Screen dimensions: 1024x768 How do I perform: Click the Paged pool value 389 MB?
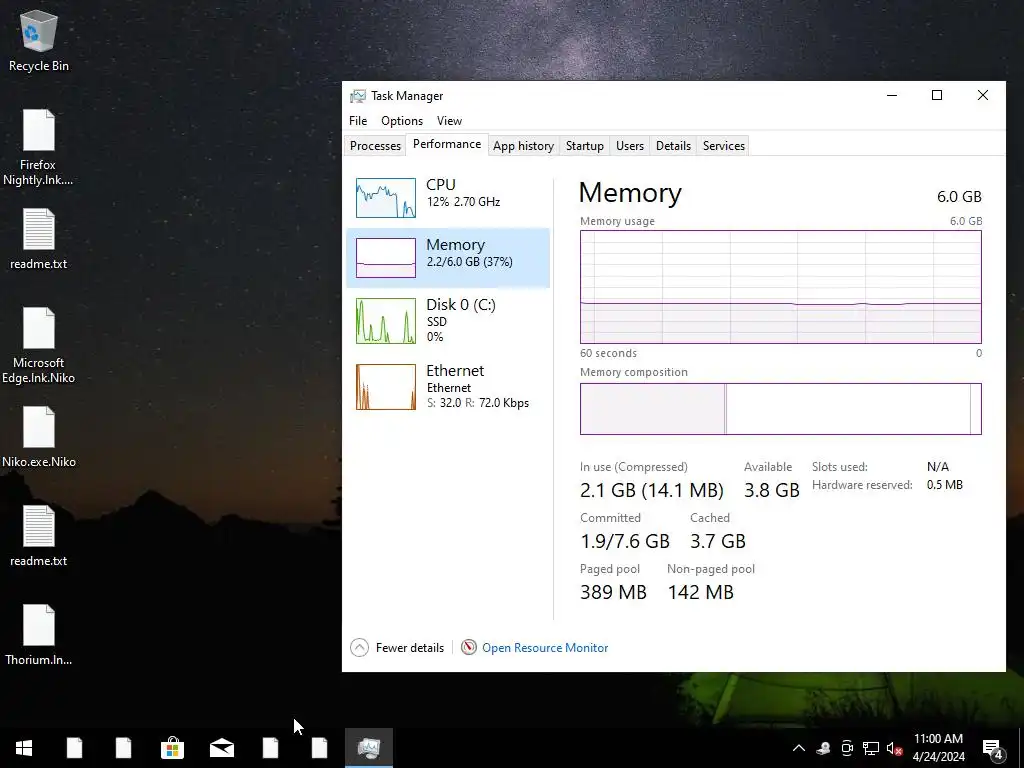tap(613, 592)
